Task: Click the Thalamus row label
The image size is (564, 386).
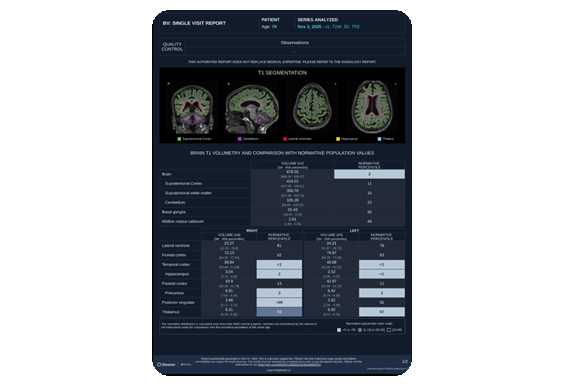Action: pos(170,312)
